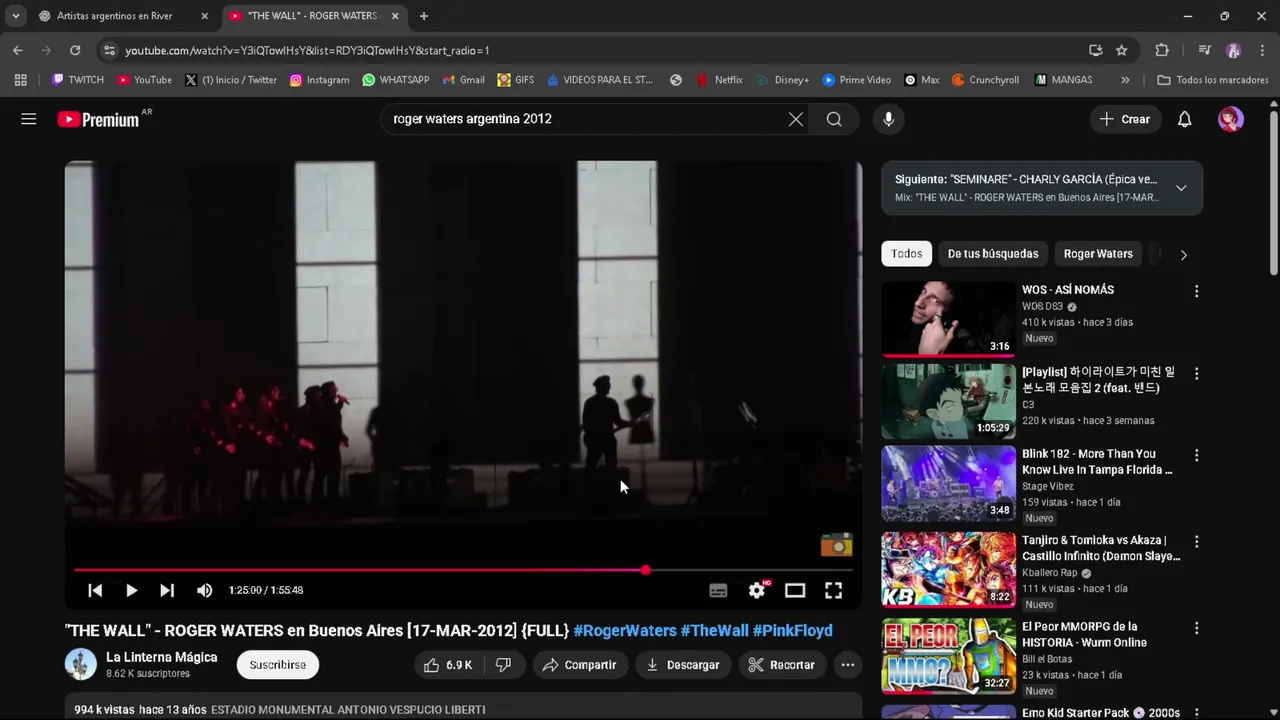Open the El Peor MMORPG thumbnail
The image size is (1280, 720).
pyautogui.click(x=948, y=656)
